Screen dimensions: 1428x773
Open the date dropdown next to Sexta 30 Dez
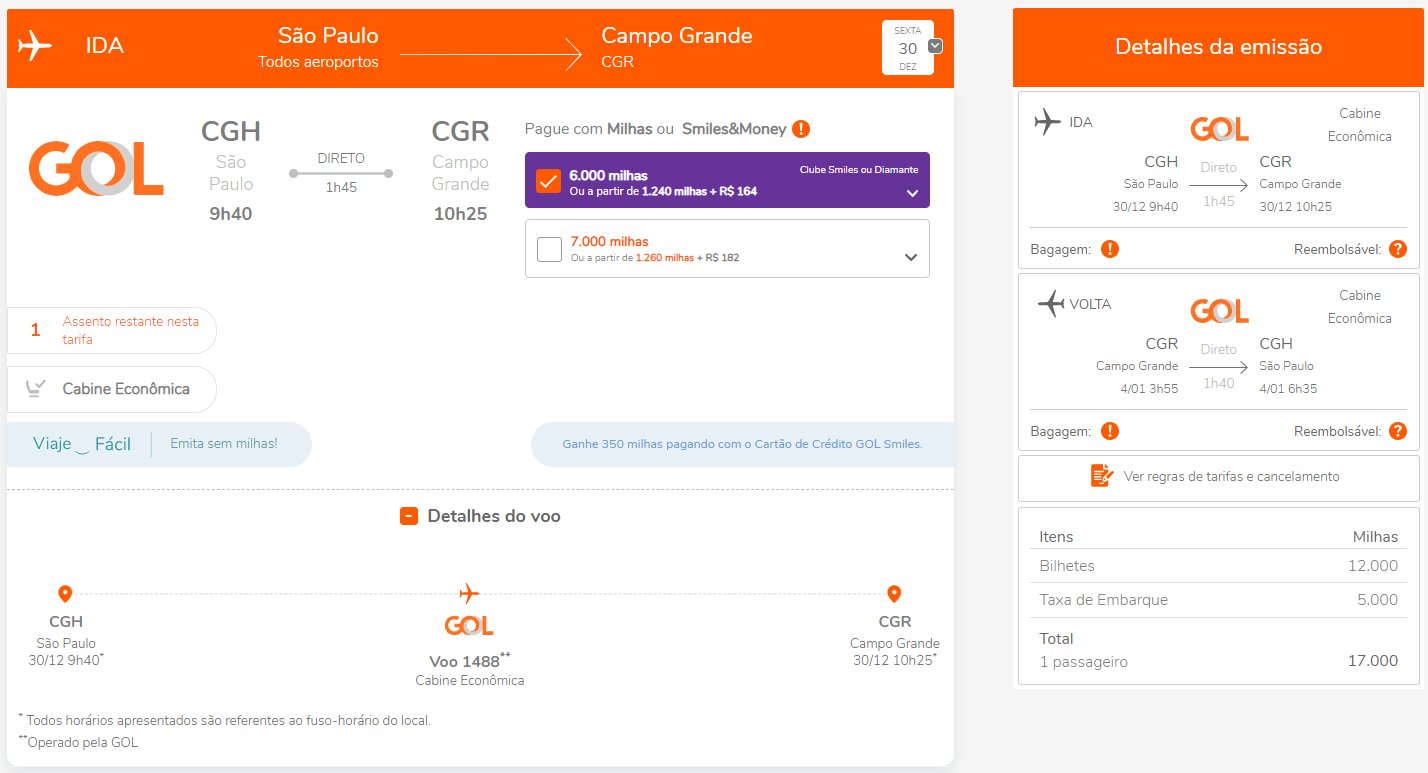coord(935,46)
